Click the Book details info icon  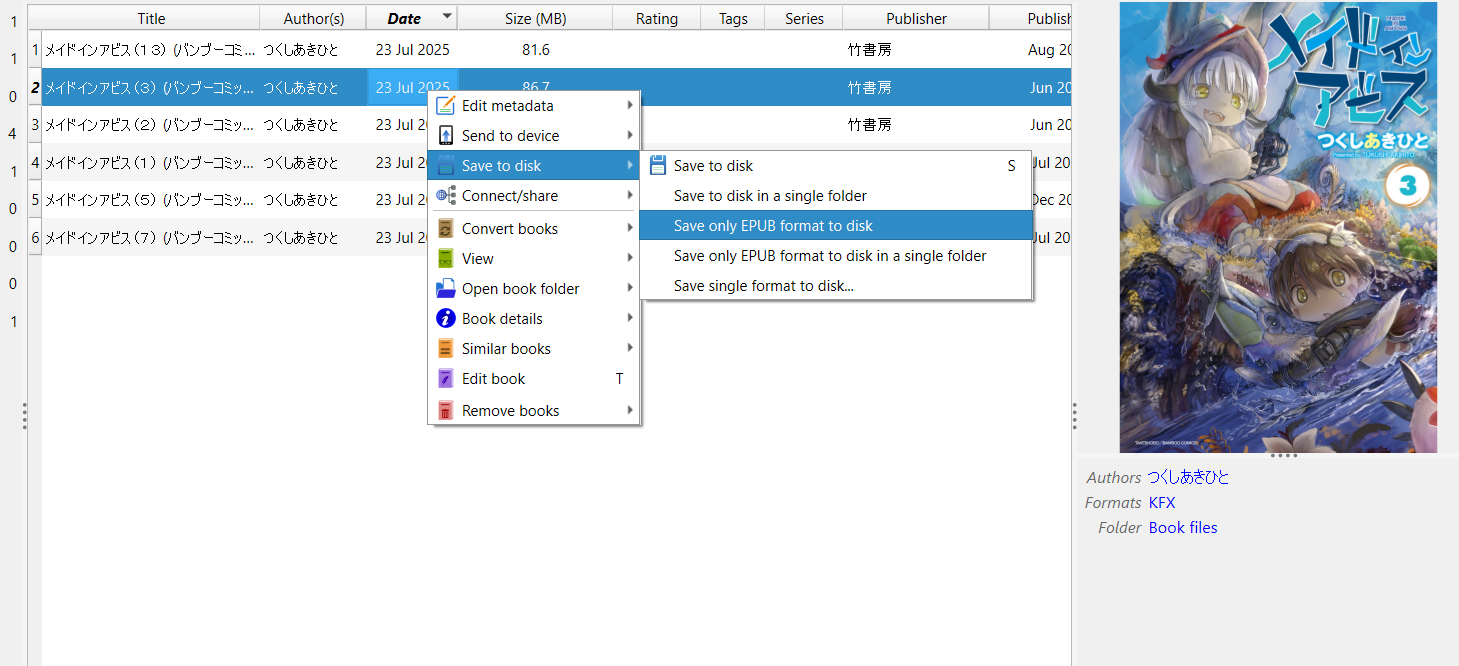tap(446, 318)
